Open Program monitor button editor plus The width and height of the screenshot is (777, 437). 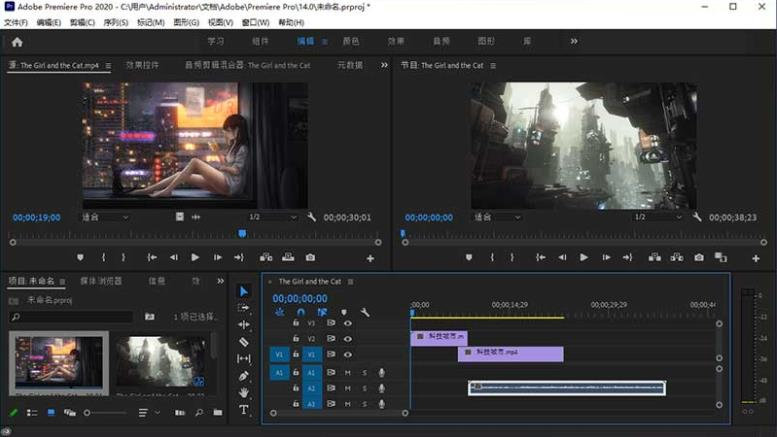click(756, 258)
